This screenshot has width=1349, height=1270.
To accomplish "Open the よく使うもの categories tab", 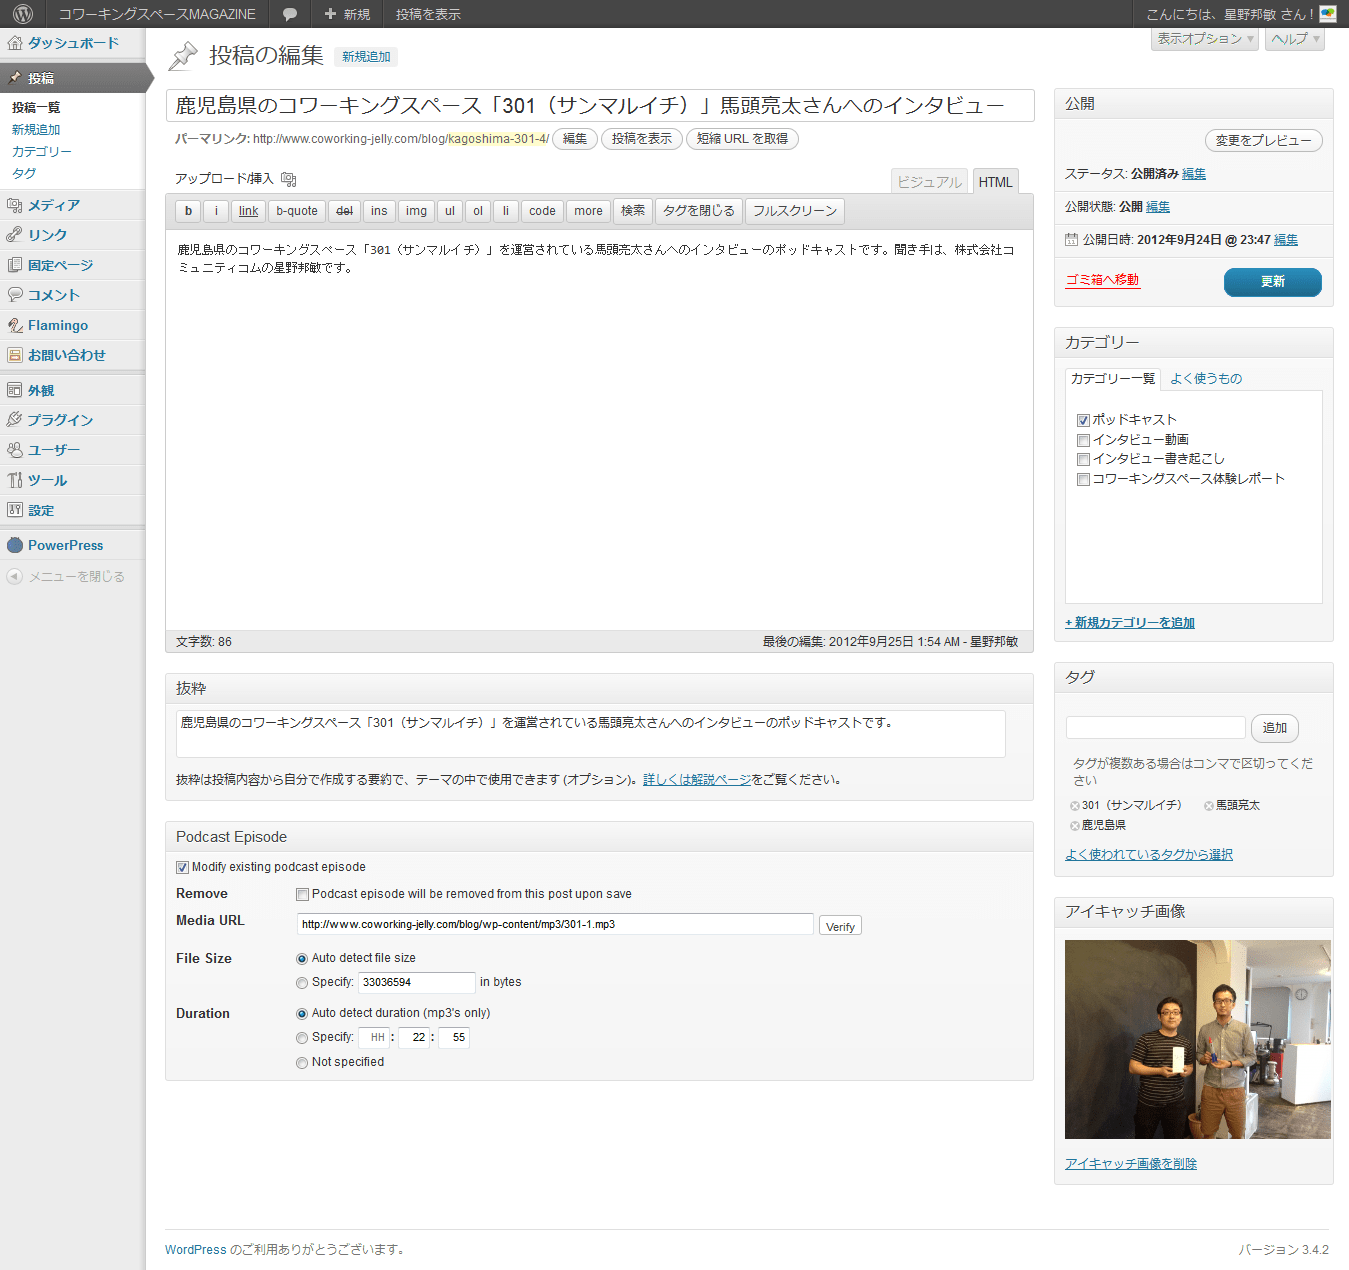I will tap(1206, 379).
